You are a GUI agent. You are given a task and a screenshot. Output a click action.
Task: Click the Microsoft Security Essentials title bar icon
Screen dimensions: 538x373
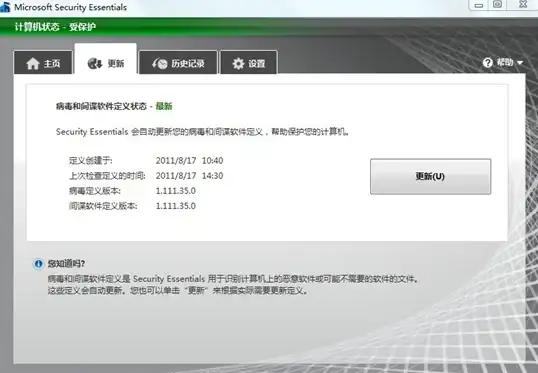(5, 7)
